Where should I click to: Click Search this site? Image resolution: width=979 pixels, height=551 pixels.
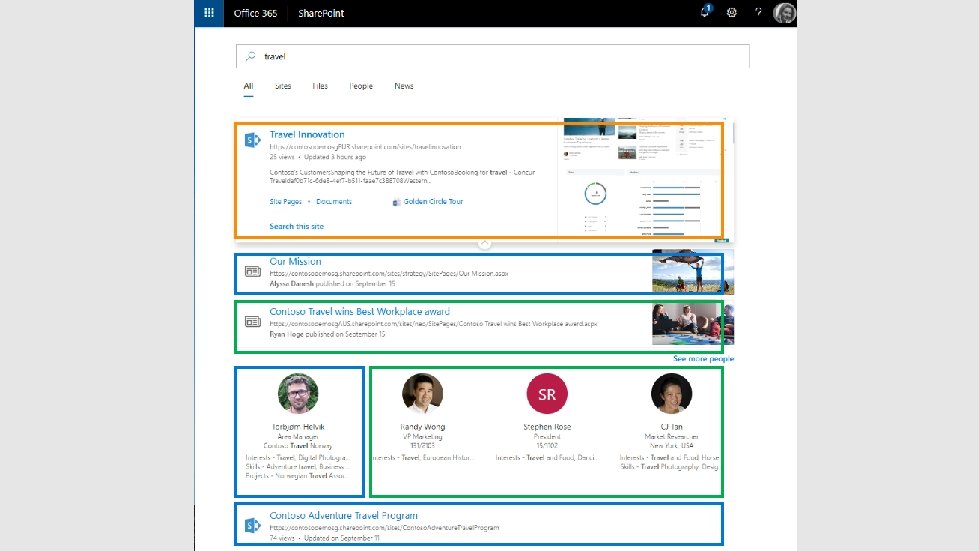297,227
